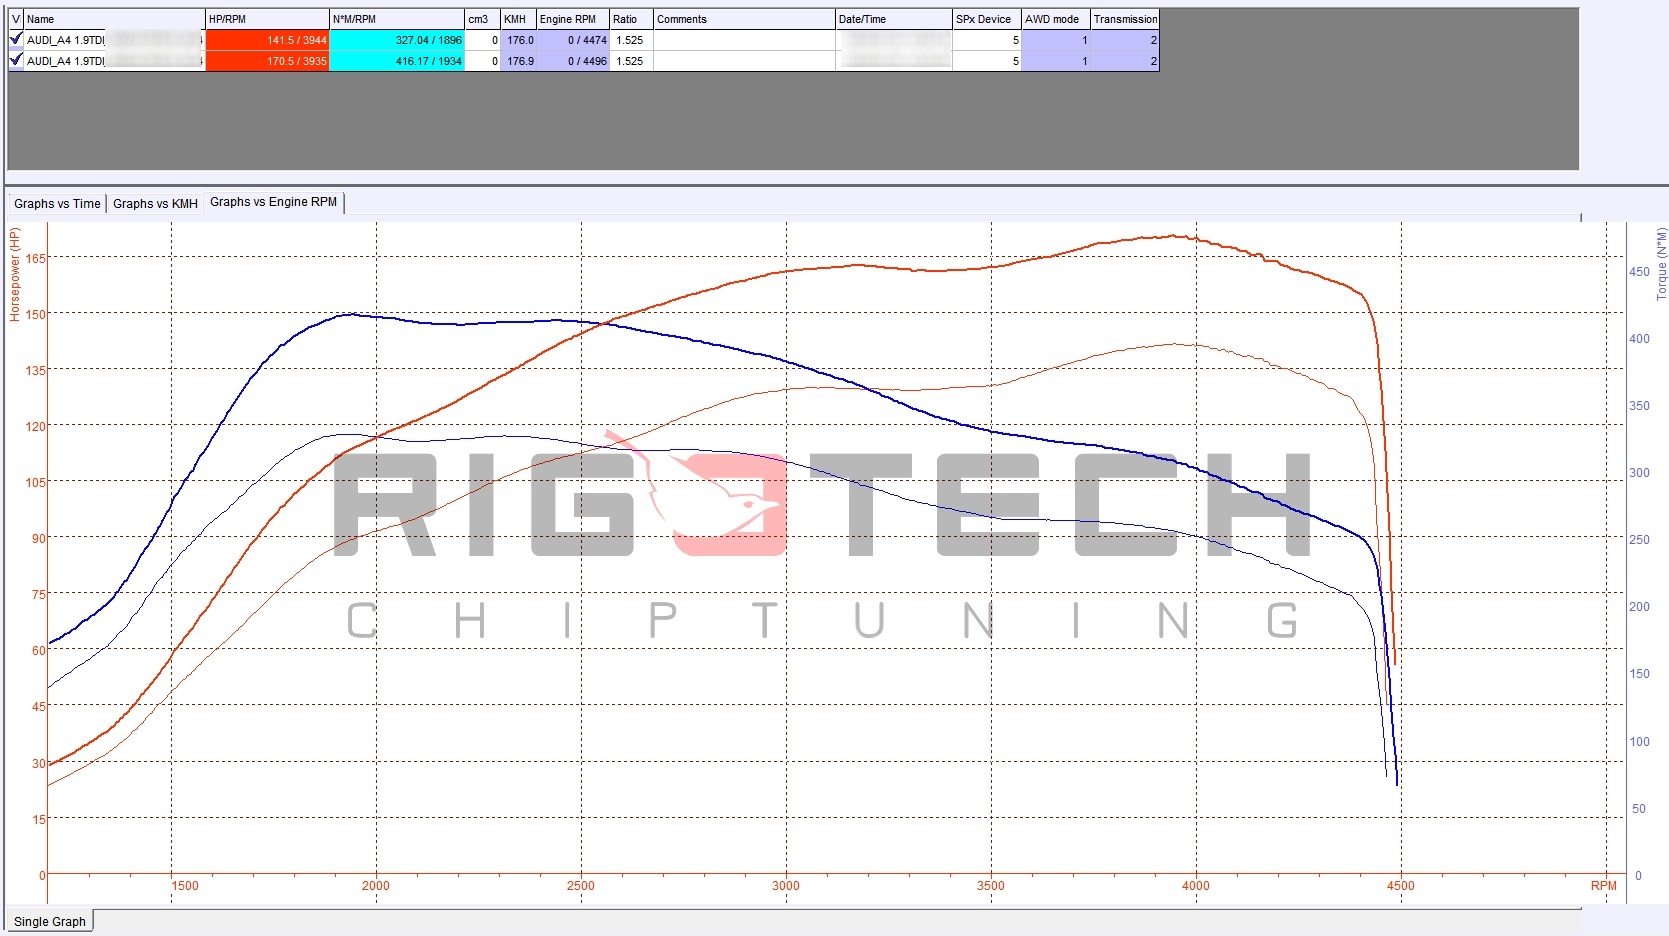The width and height of the screenshot is (1669, 936).
Task: Click the 450 mark on the torque axis
Action: (x=1639, y=271)
